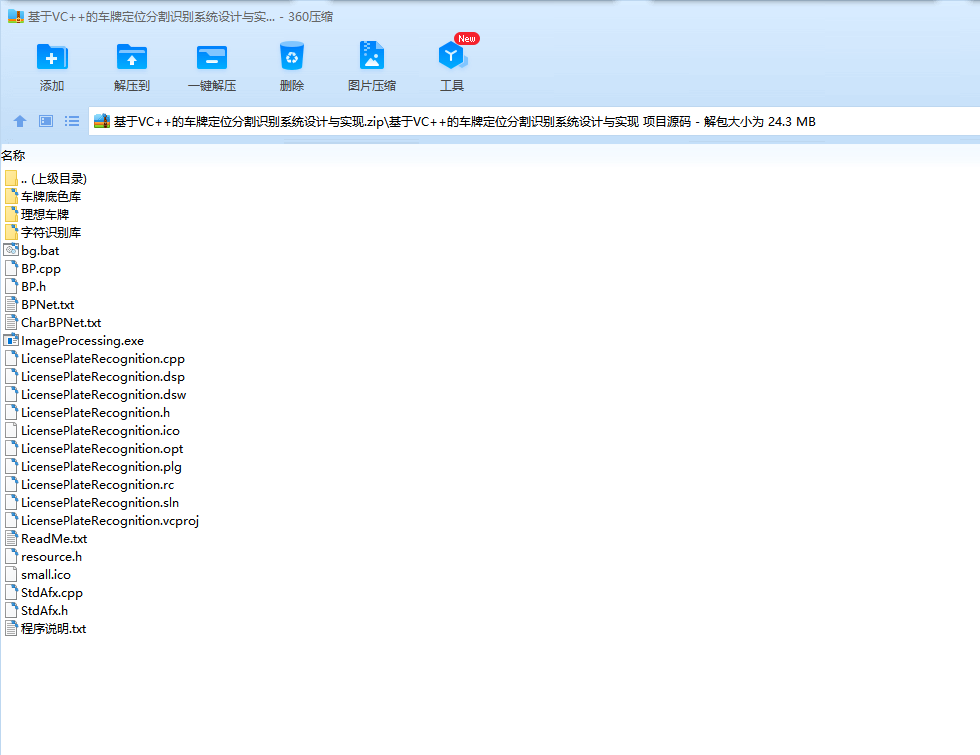Select the ImageProcessing.exe file
The width and height of the screenshot is (980, 755).
(x=74, y=341)
